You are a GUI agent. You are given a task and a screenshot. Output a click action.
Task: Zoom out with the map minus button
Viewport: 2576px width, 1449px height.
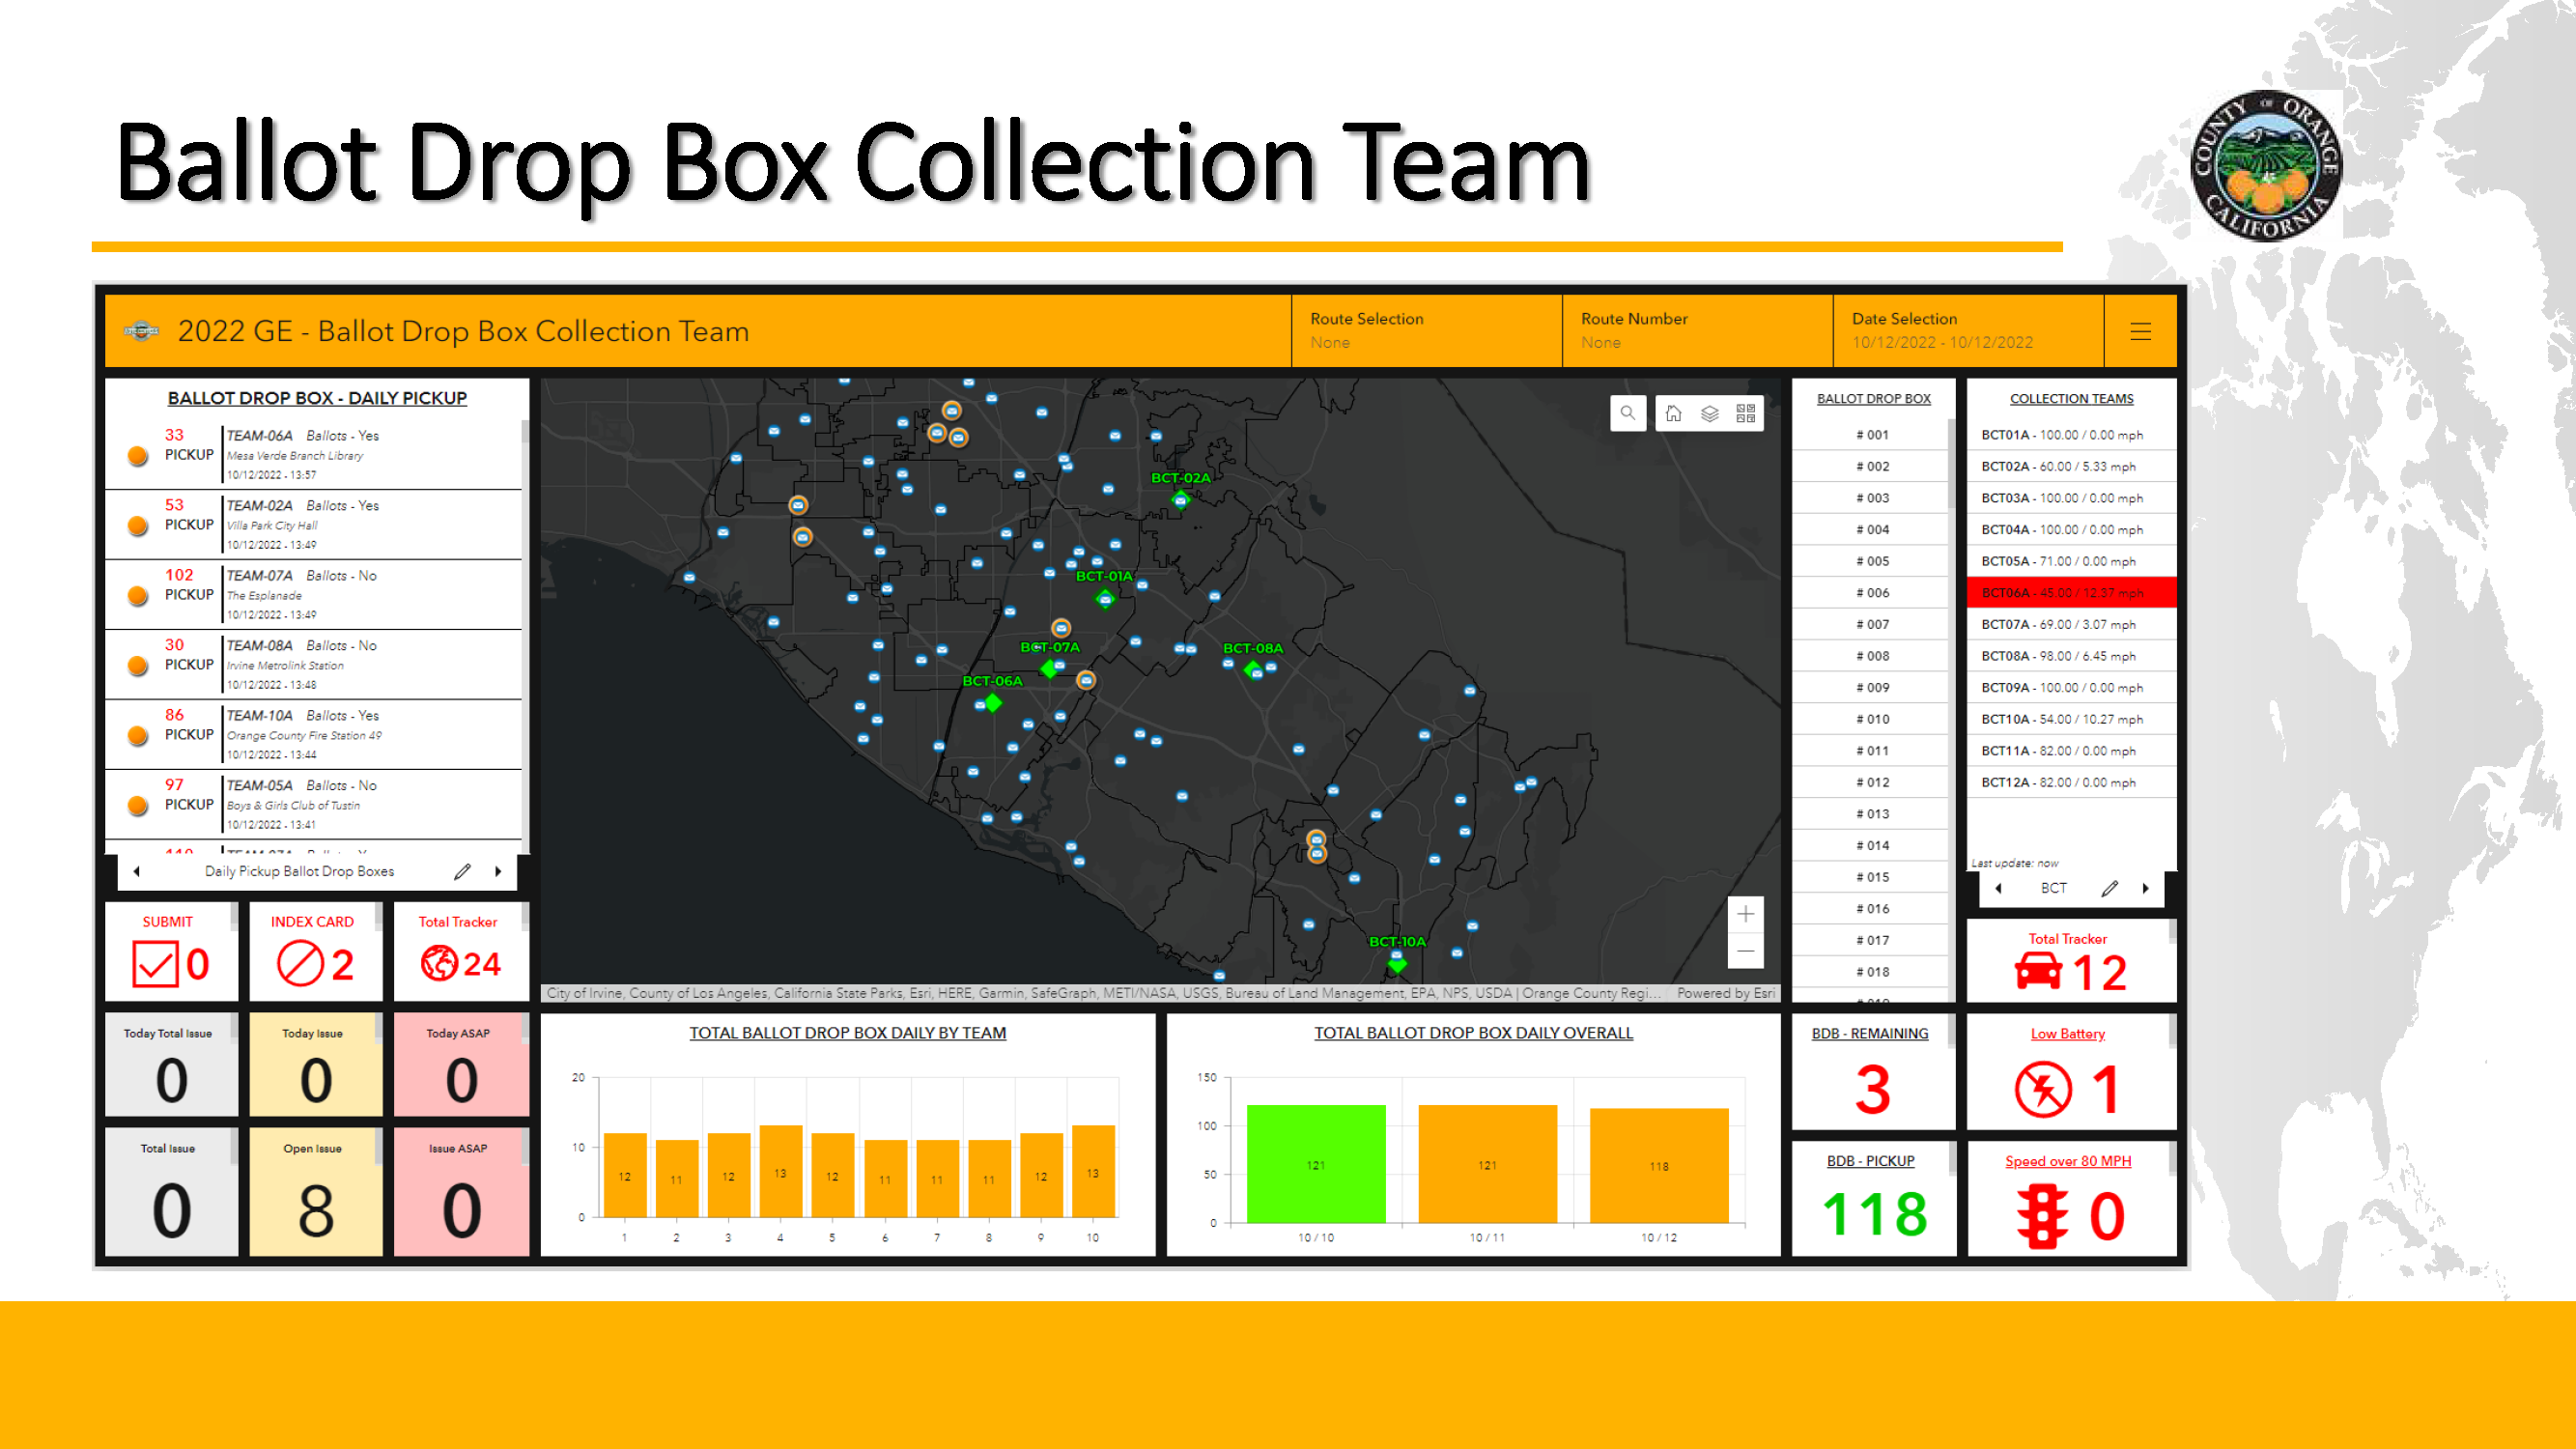[1745, 951]
